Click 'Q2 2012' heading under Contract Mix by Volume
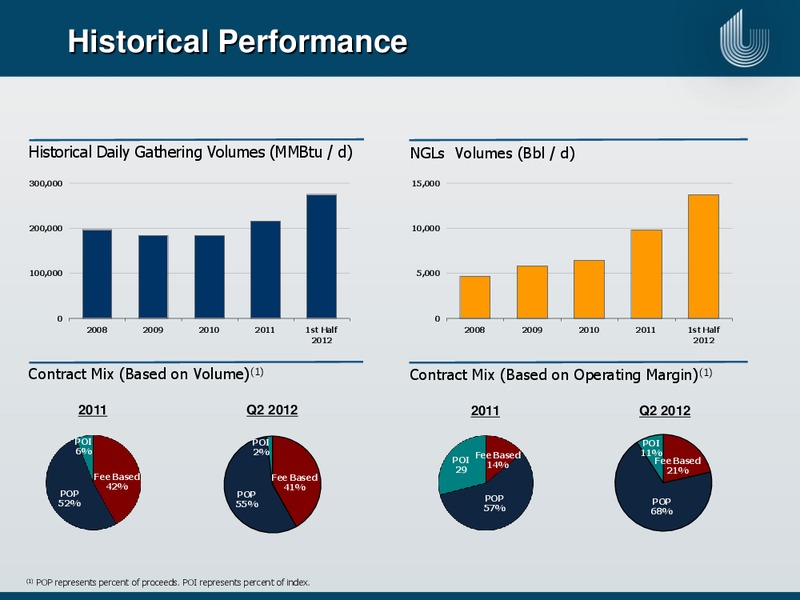 (x=272, y=410)
